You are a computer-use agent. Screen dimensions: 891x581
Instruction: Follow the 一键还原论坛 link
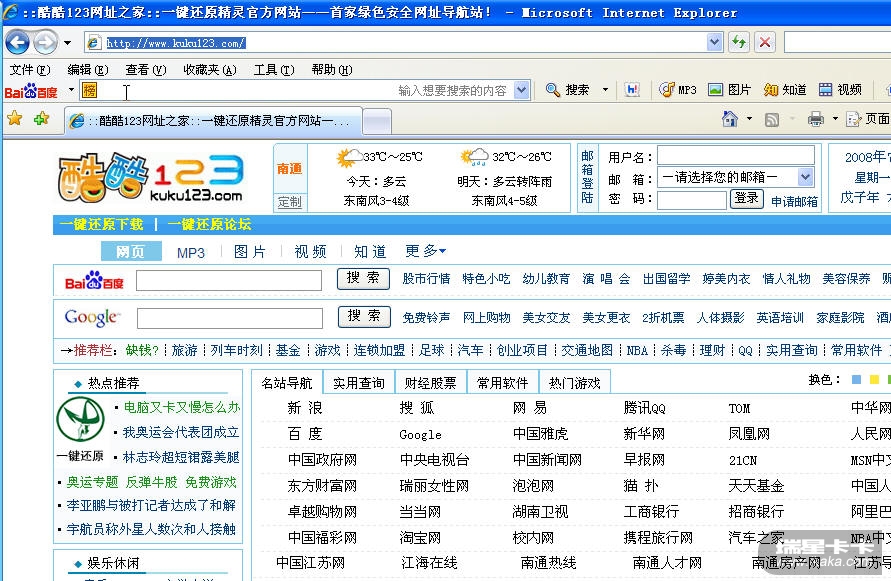(209, 224)
